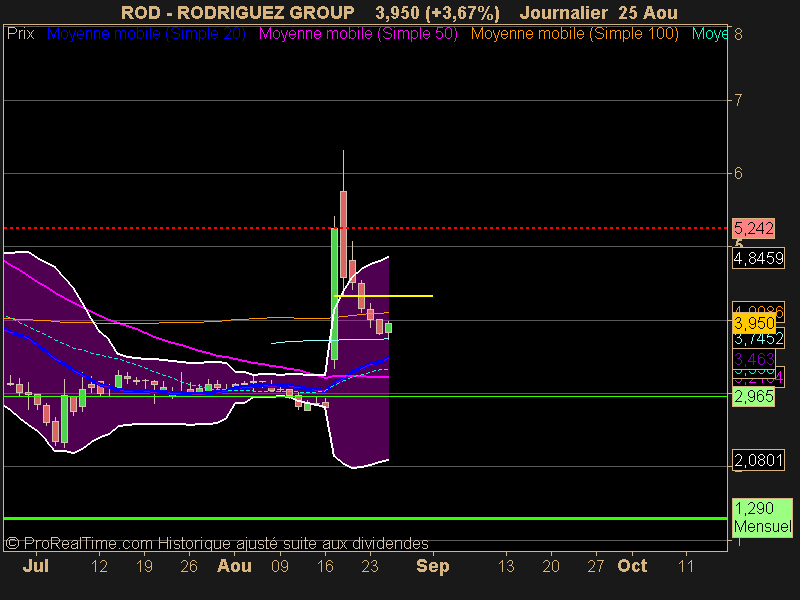This screenshot has width=800, height=600.
Task: Select the Moyenne mobile (Simple 100) legend
Action: (x=574, y=34)
